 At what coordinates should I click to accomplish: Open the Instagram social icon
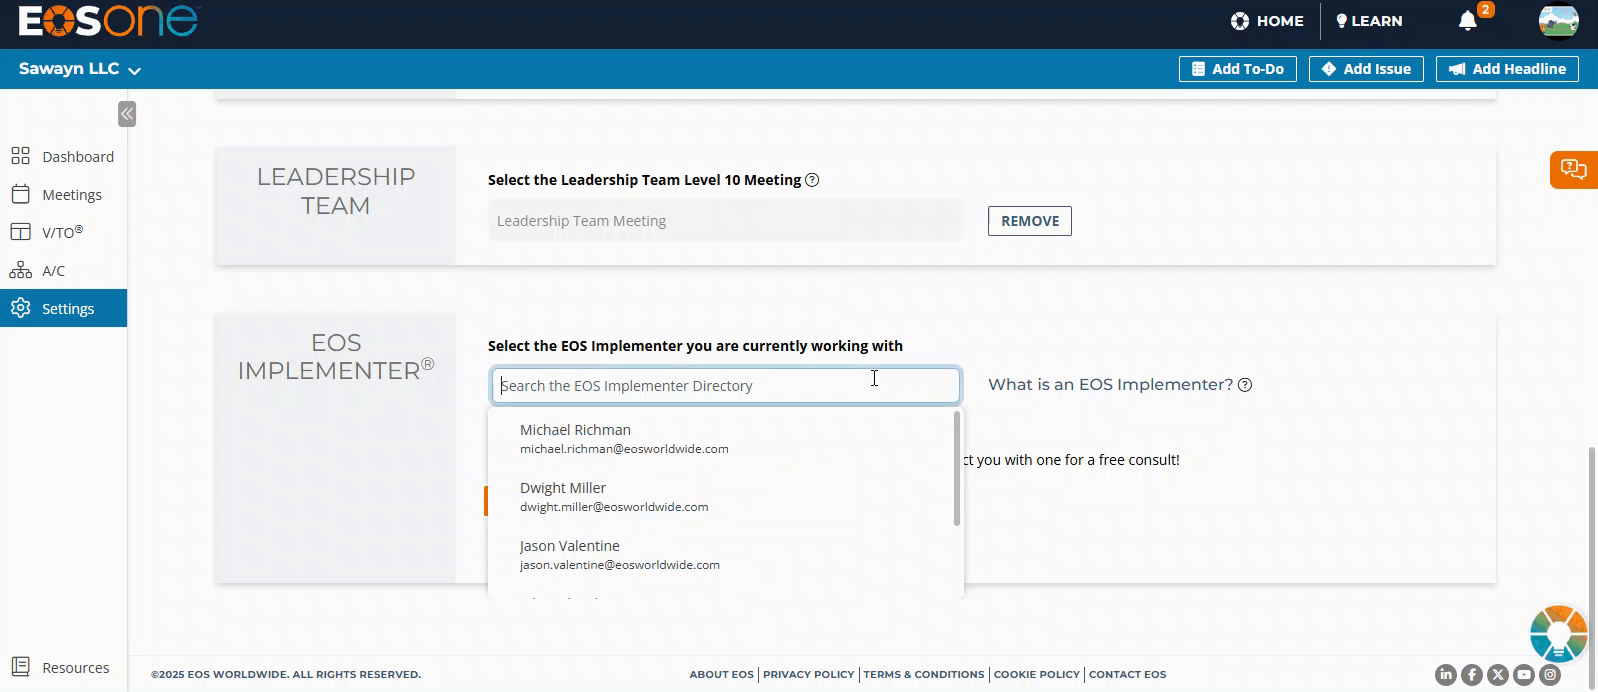[x=1550, y=675]
